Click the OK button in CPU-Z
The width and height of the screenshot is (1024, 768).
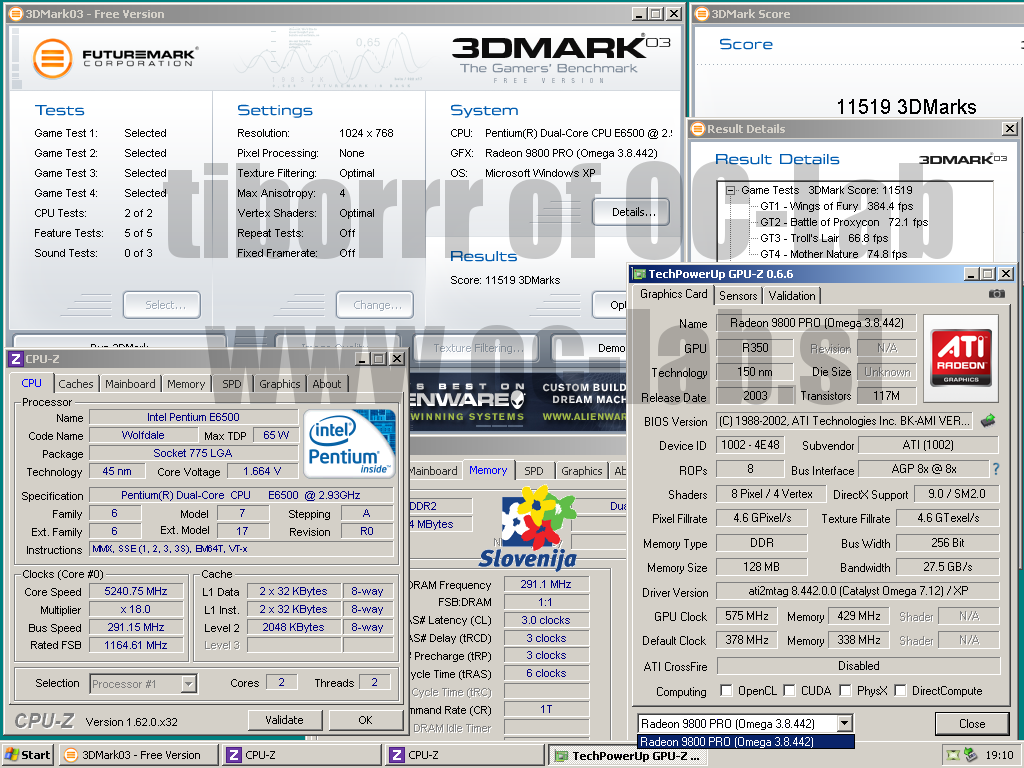tap(365, 720)
